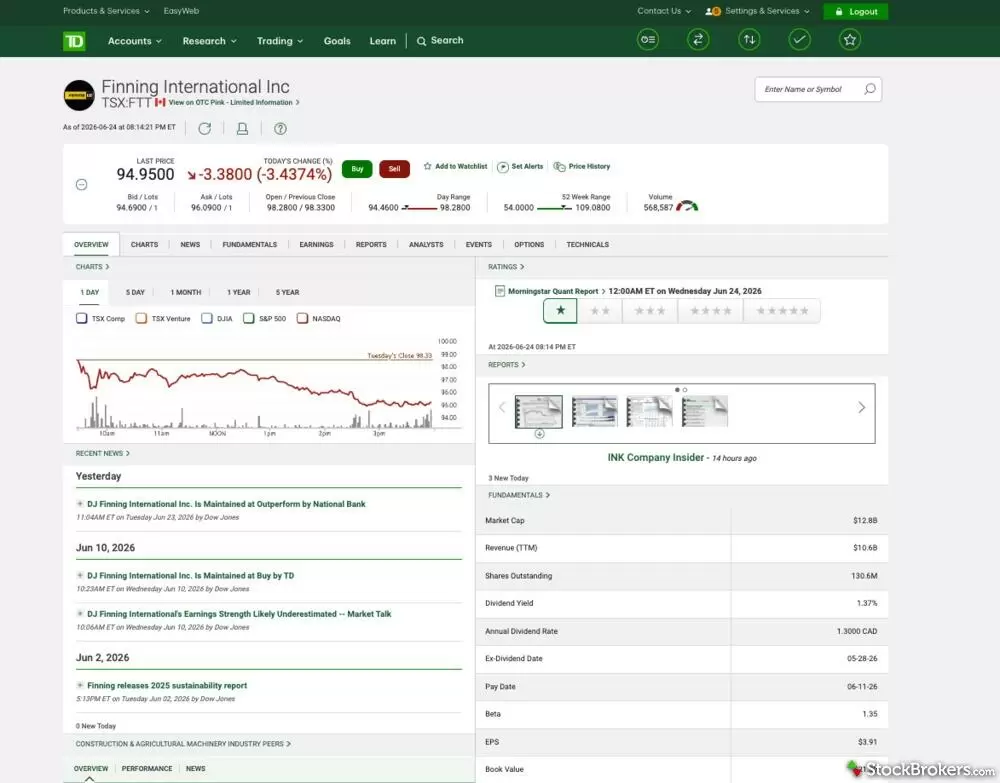Open help via the question mark icon

pos(280,129)
